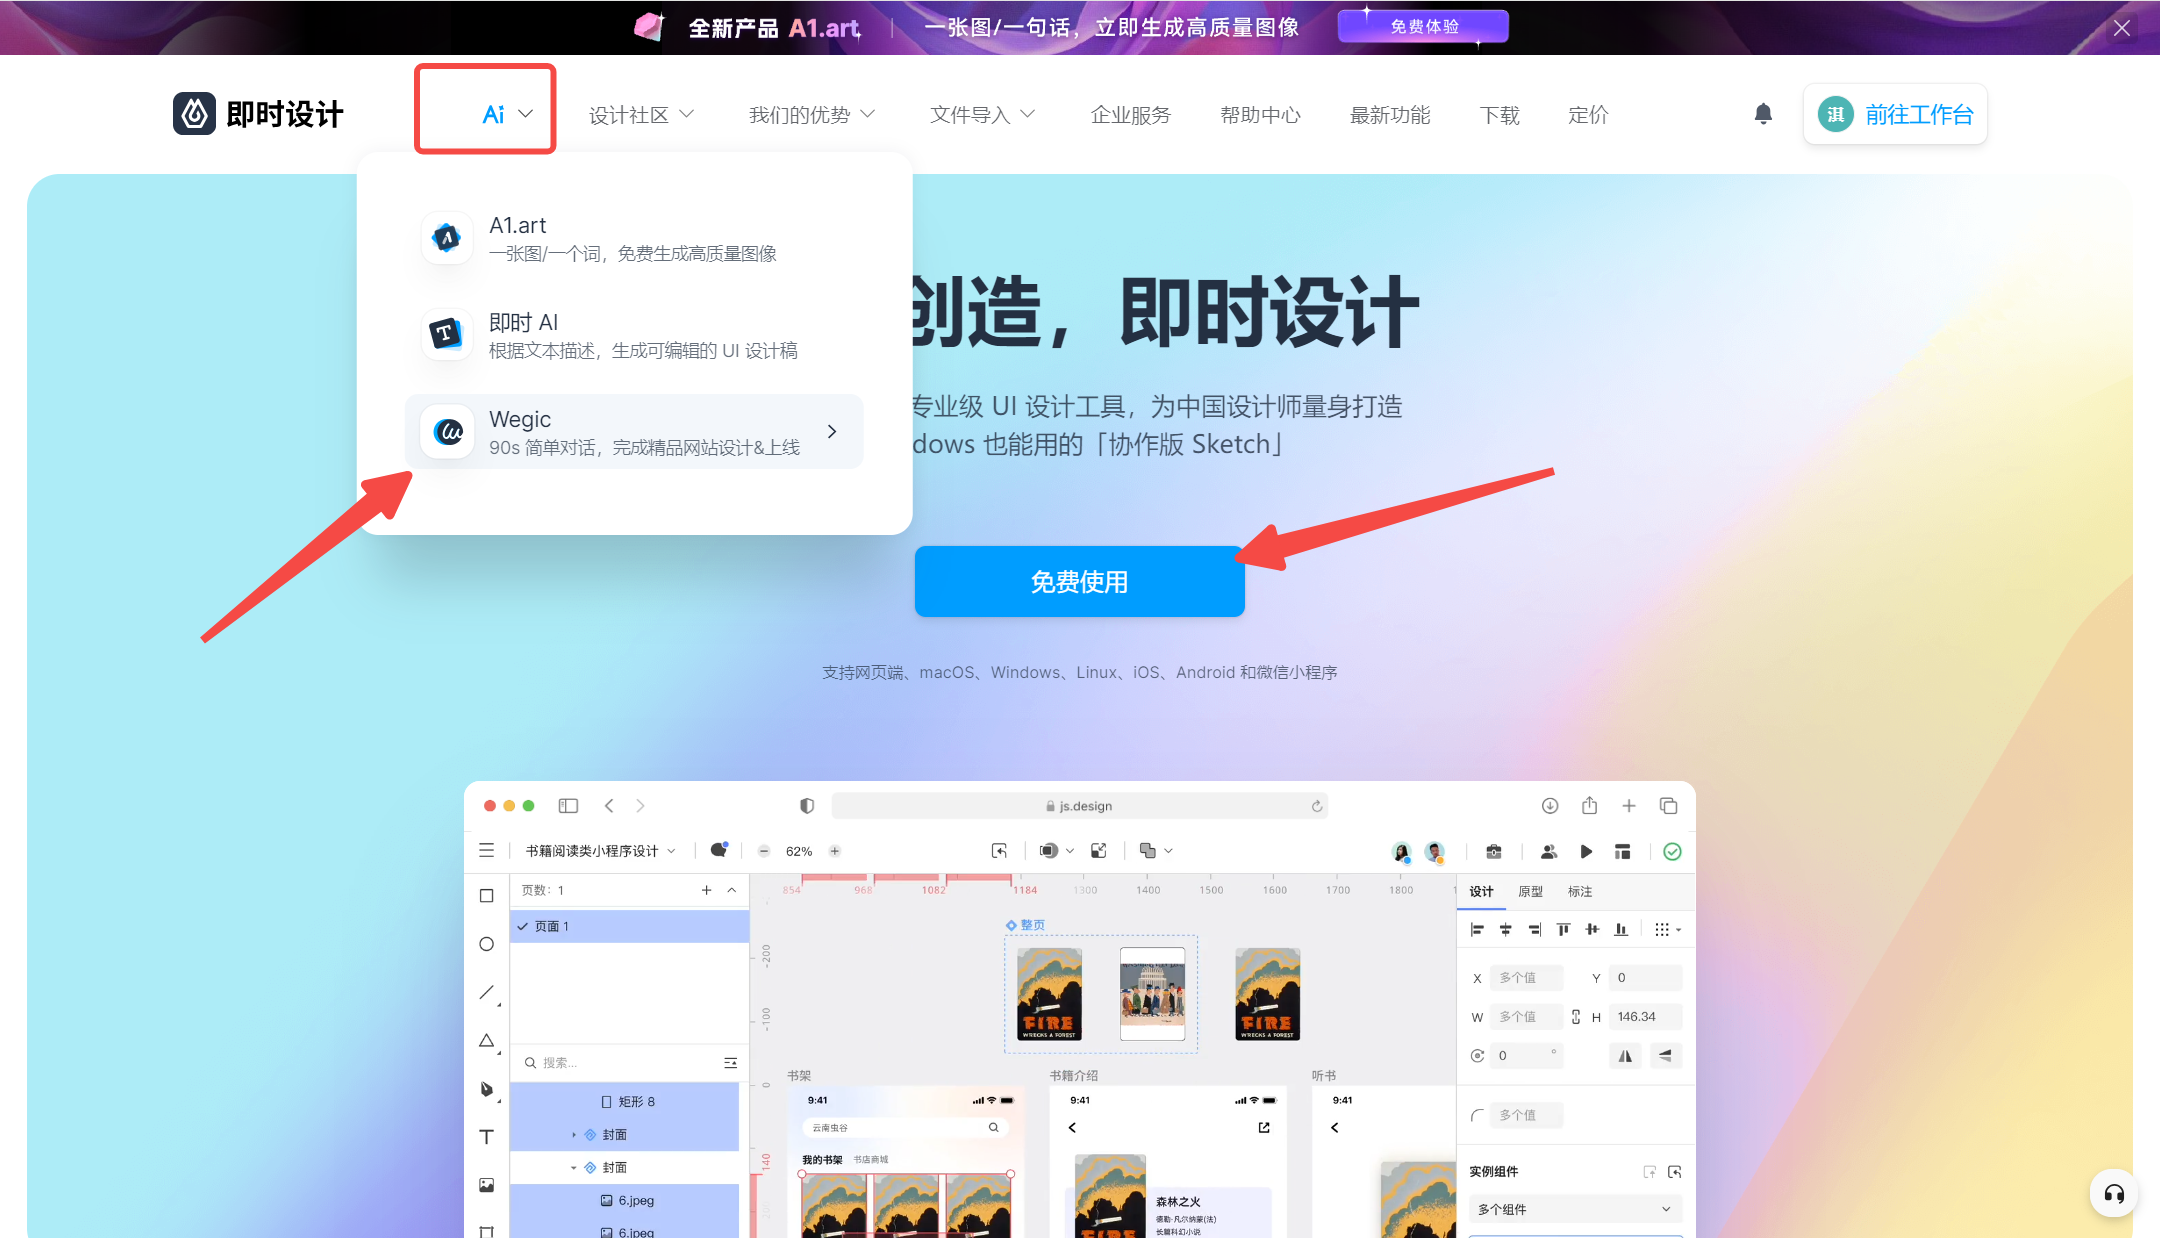This screenshot has height=1238, width=2160.
Task: Click the 62% zoom level
Action: (799, 851)
